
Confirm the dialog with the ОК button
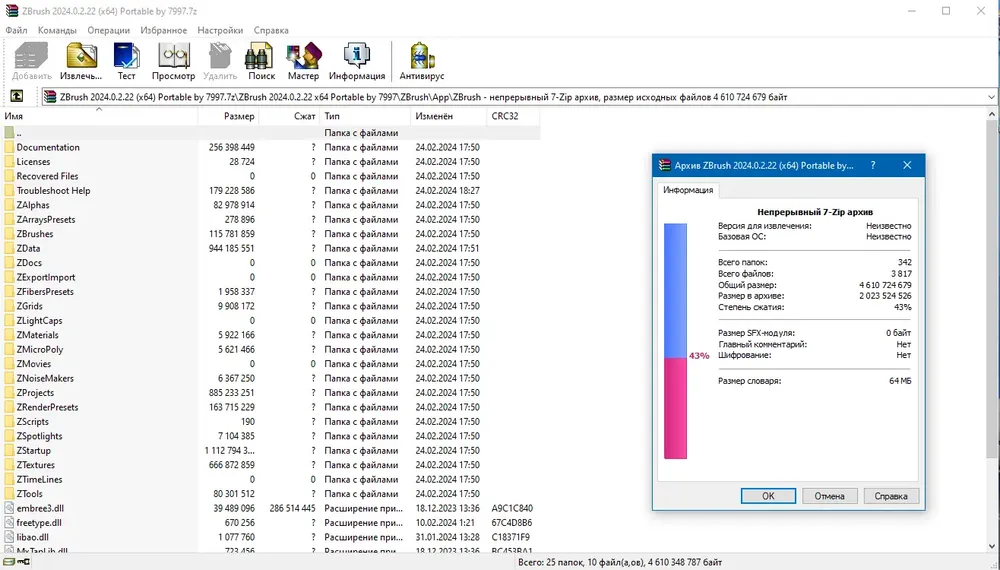click(x=768, y=495)
